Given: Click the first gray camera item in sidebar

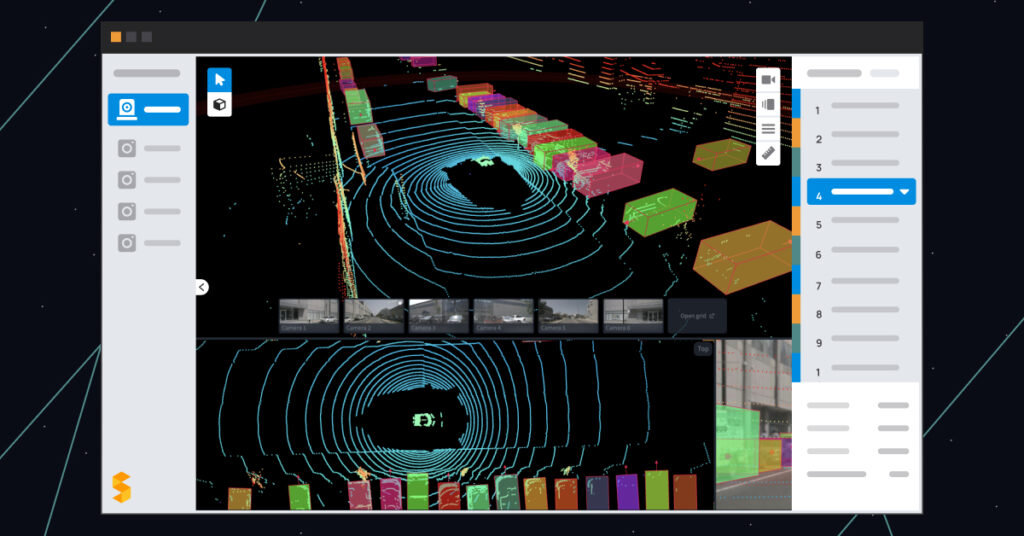Looking at the screenshot, I should click(x=149, y=148).
